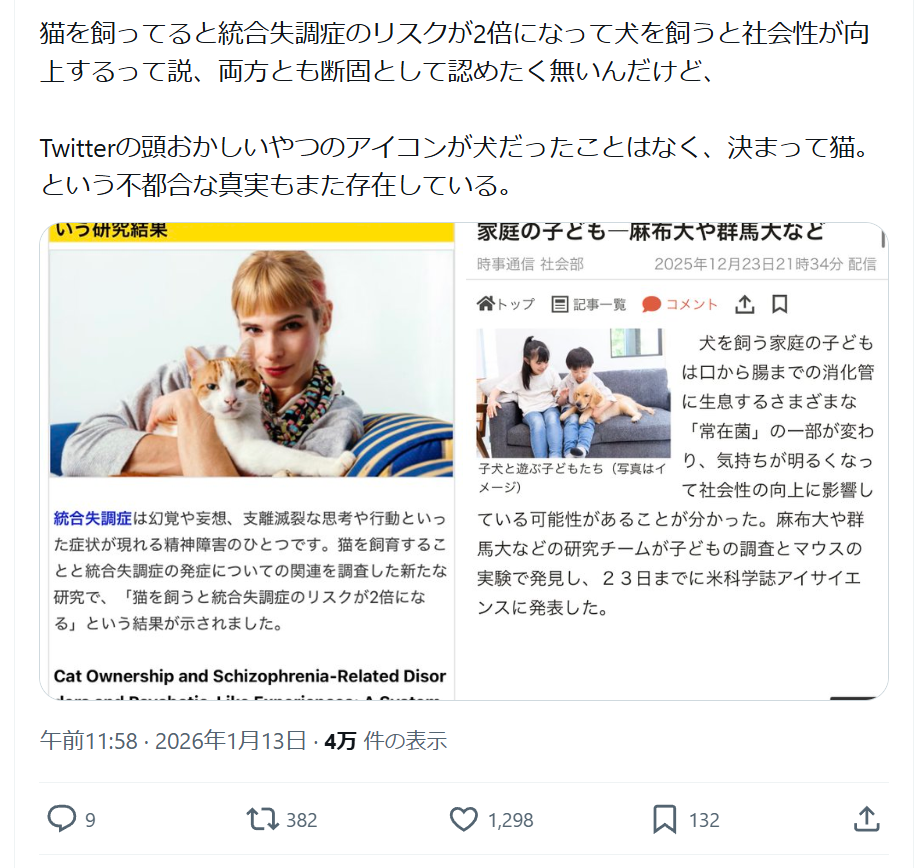Click the 382 retweet count
This screenshot has height=868, width=918.
(x=302, y=820)
